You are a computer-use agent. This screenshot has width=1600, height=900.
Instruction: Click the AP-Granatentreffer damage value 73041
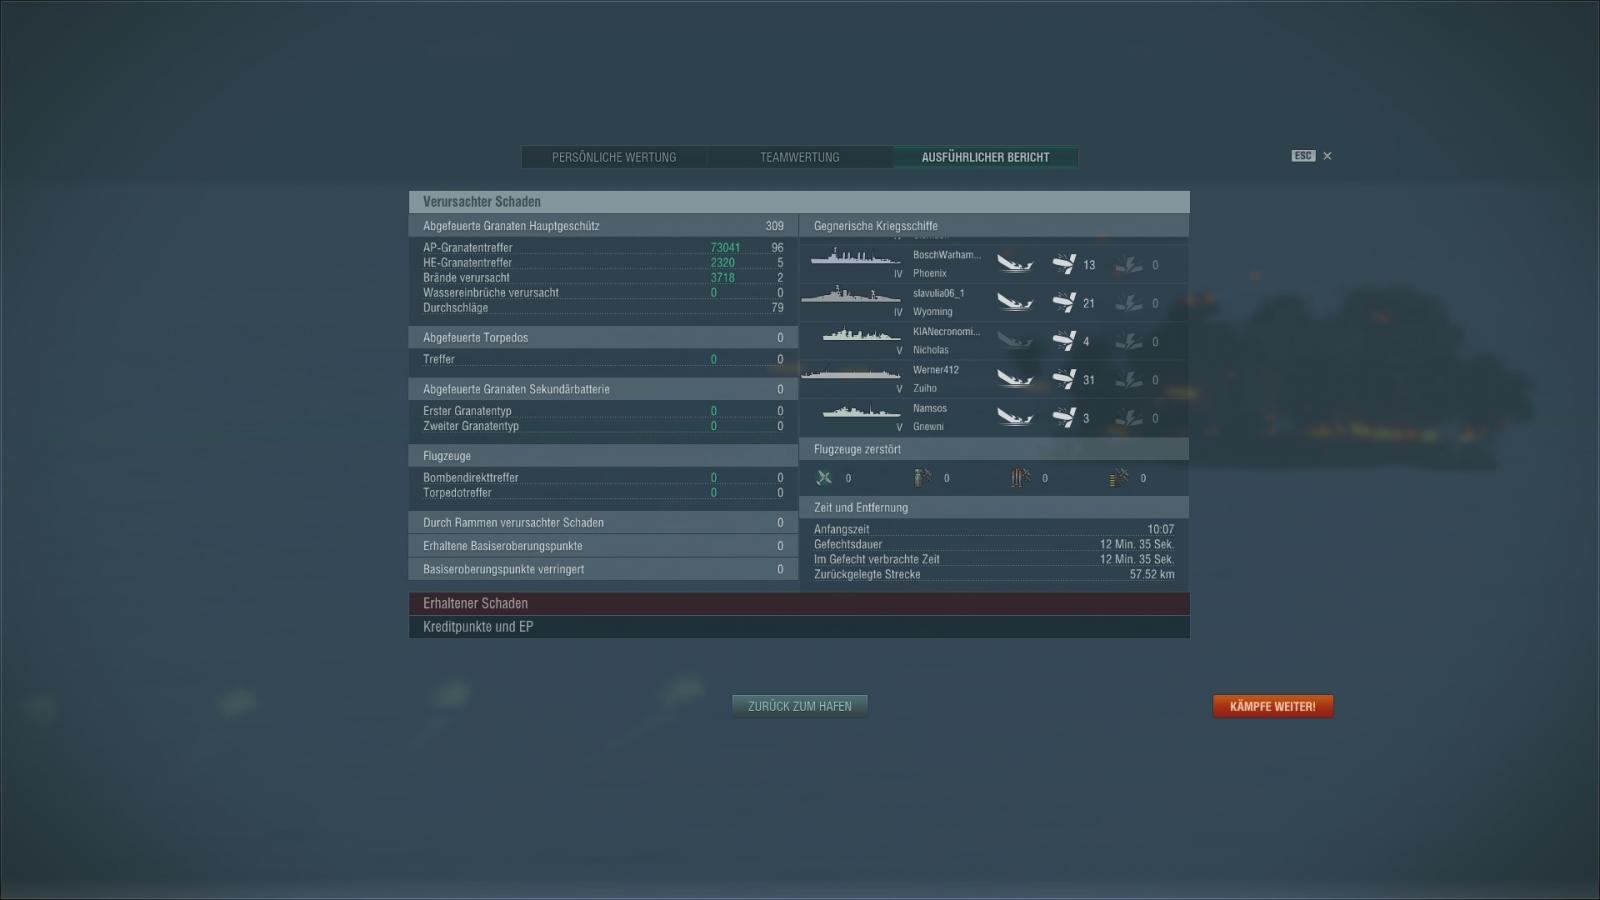[x=725, y=248]
